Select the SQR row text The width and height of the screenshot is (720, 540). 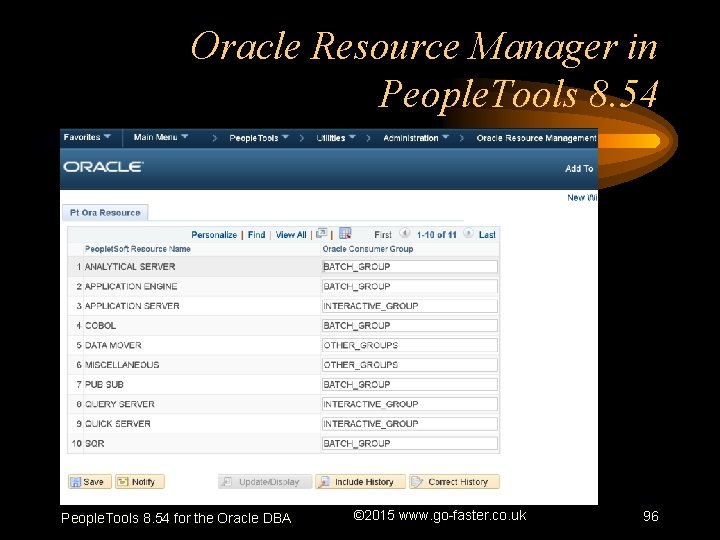tap(94, 444)
